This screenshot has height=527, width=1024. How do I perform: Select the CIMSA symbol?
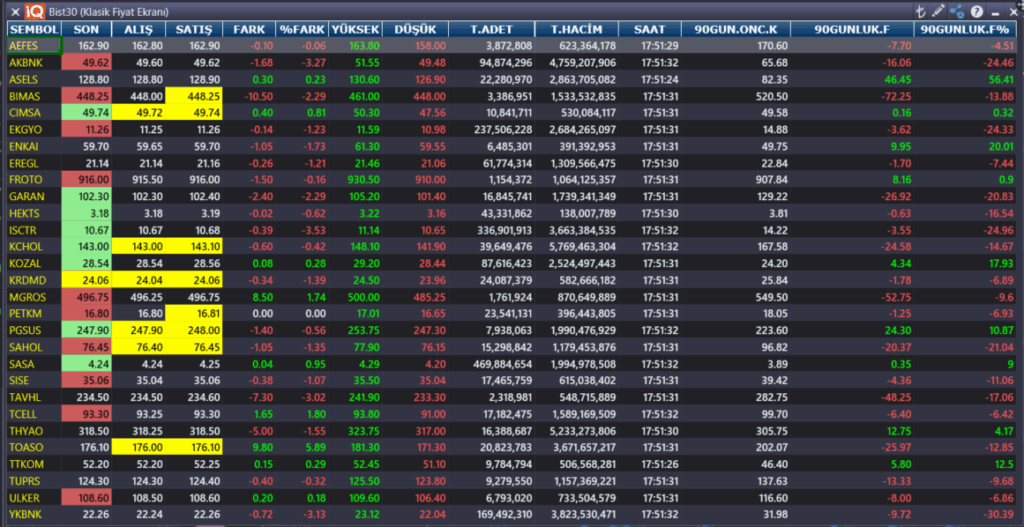[25, 113]
